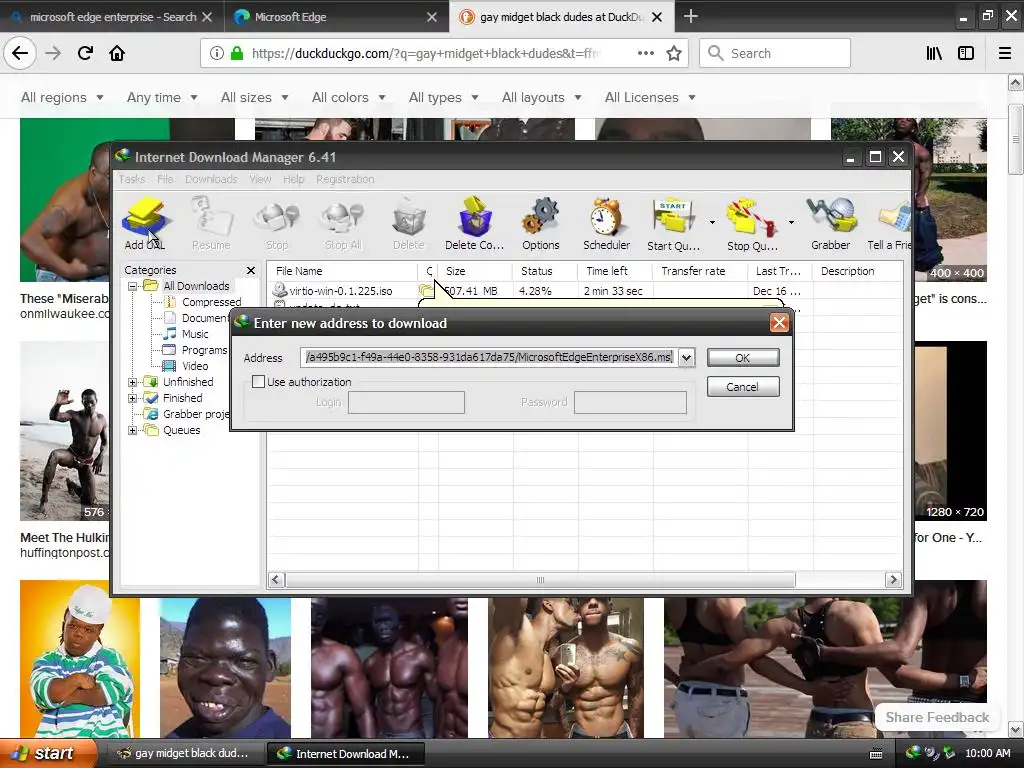Select the Firefox taskbar item
Image resolution: width=1024 pixels, height=768 pixels.
(x=184, y=754)
